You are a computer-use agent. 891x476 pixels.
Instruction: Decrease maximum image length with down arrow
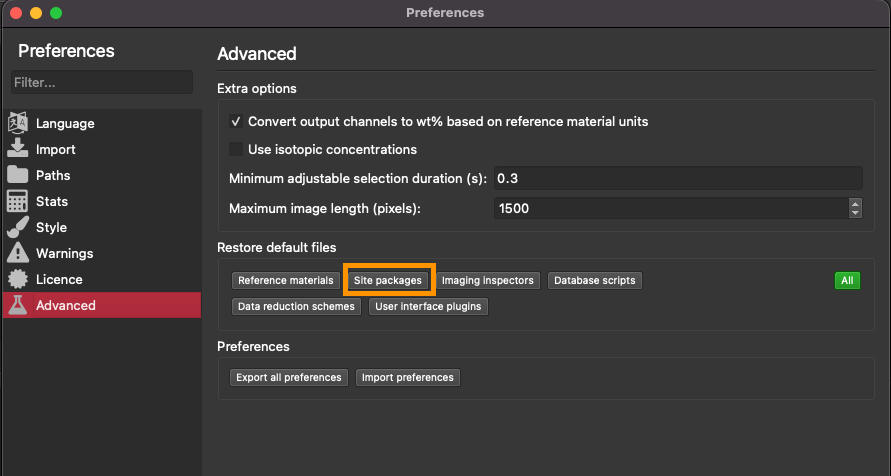pos(855,213)
